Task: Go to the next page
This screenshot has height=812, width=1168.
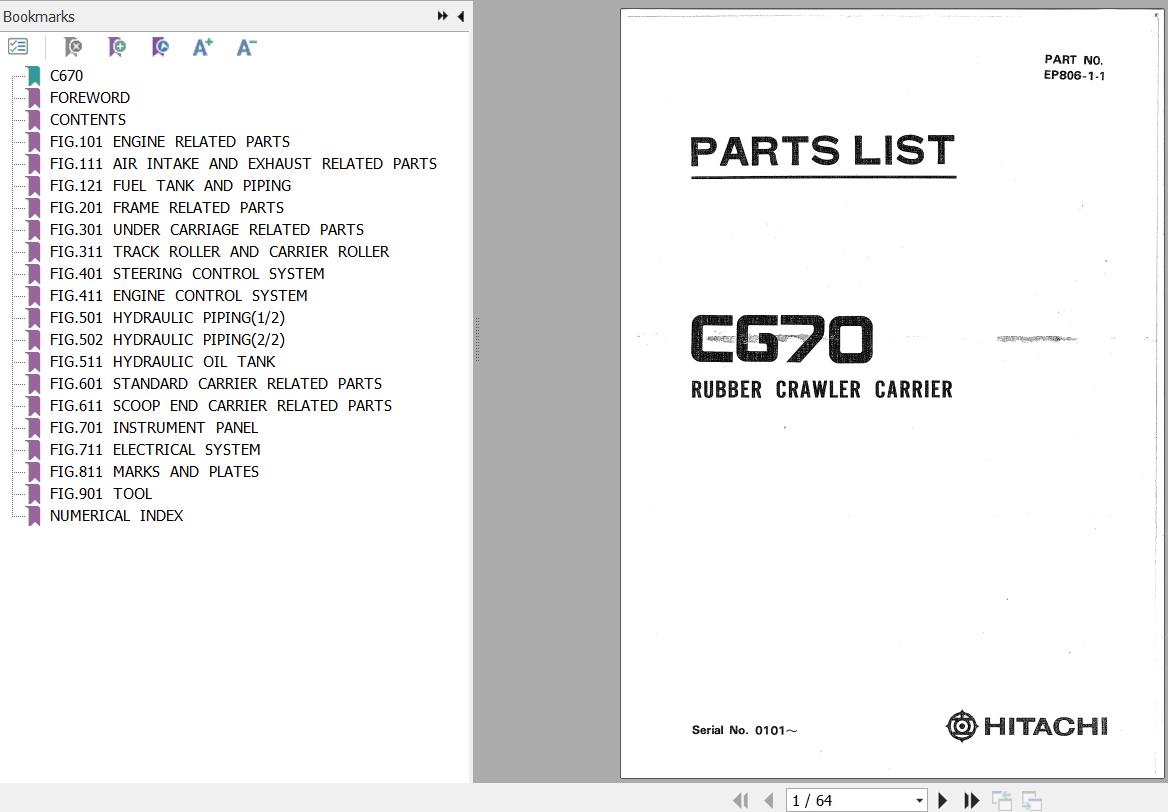Action: pos(942,800)
